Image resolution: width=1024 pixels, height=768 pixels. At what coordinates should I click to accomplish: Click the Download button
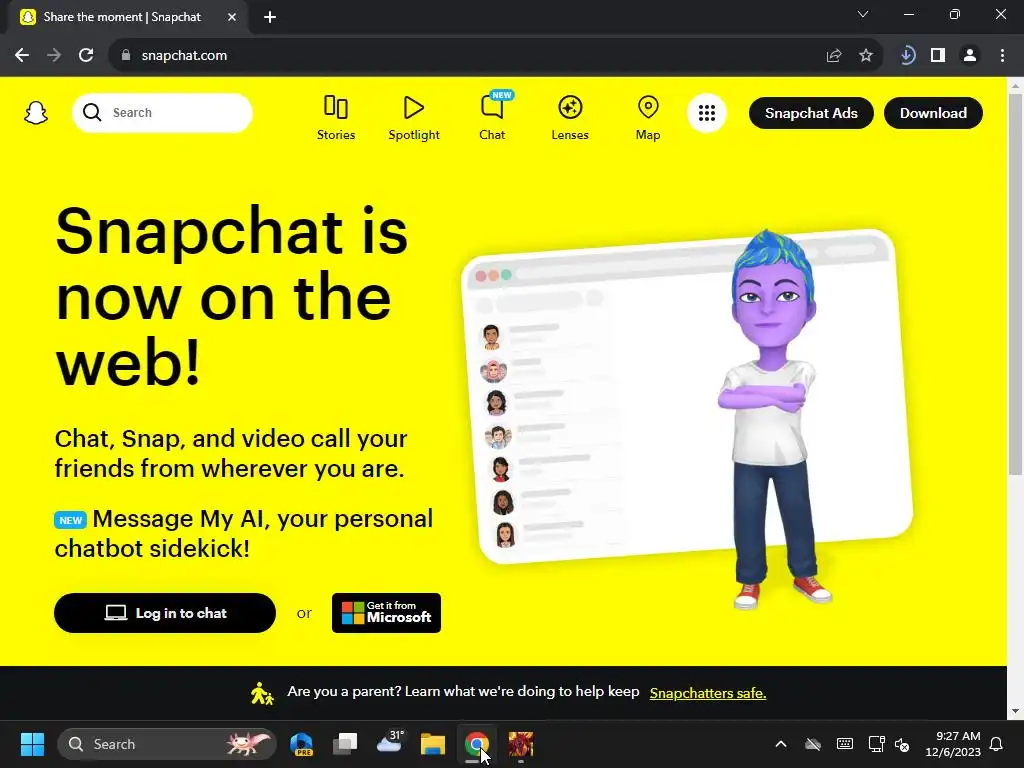point(933,113)
